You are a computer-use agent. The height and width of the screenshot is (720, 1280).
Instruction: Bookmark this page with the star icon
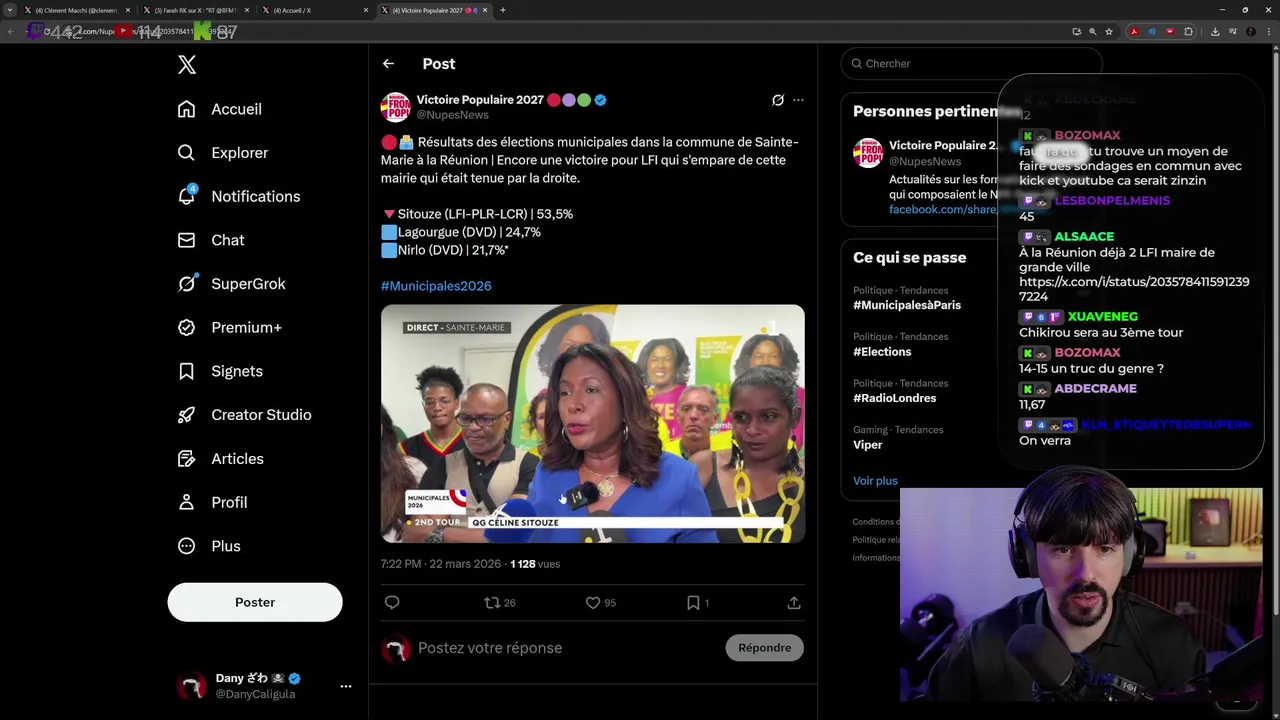click(1109, 31)
